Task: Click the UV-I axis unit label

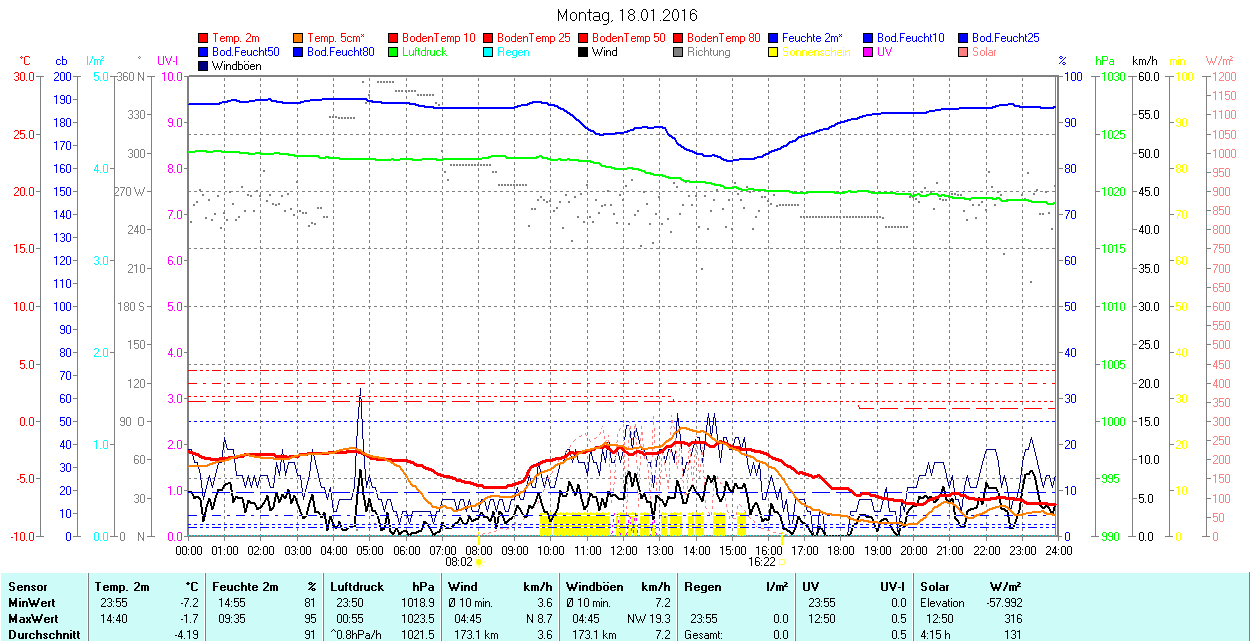Action: 168,61
